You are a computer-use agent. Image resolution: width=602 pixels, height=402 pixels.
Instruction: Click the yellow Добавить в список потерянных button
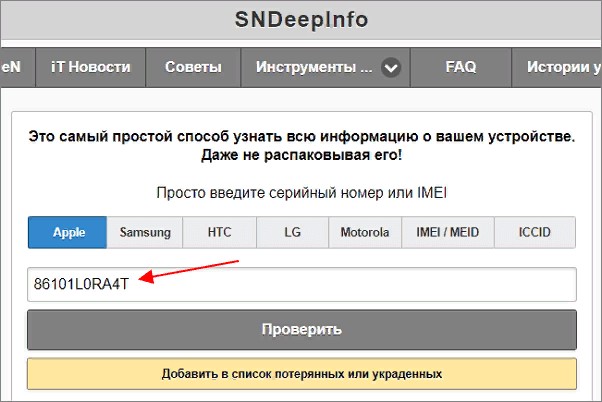[x=301, y=374]
